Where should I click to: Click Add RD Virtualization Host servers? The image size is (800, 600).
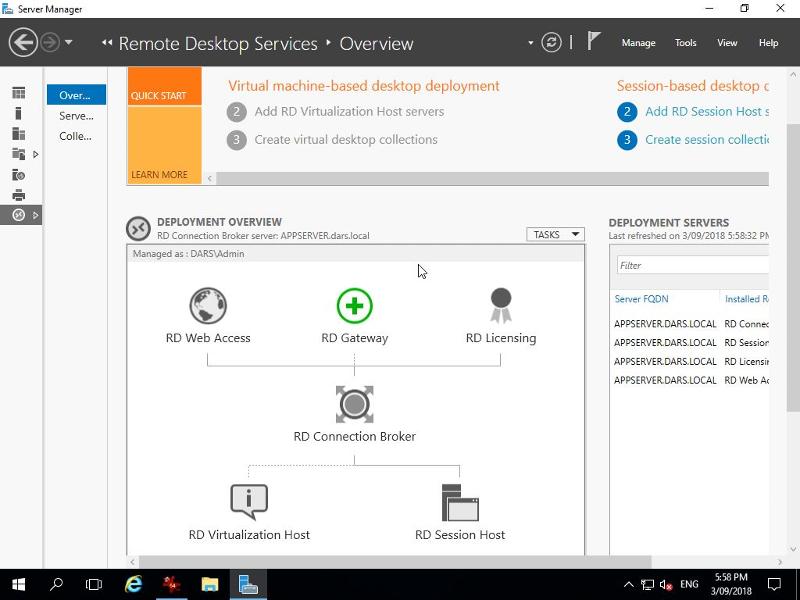tap(349, 111)
